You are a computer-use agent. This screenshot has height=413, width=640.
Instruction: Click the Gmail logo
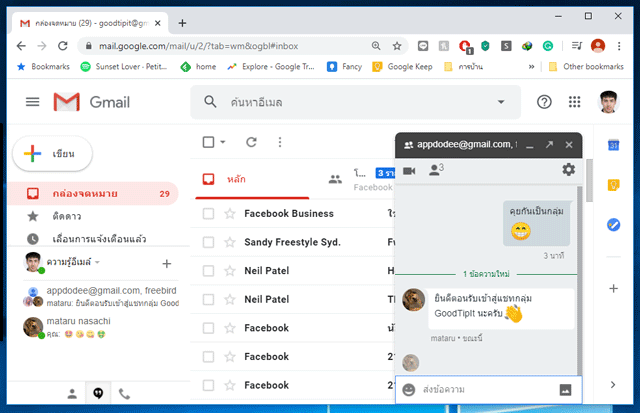92,102
